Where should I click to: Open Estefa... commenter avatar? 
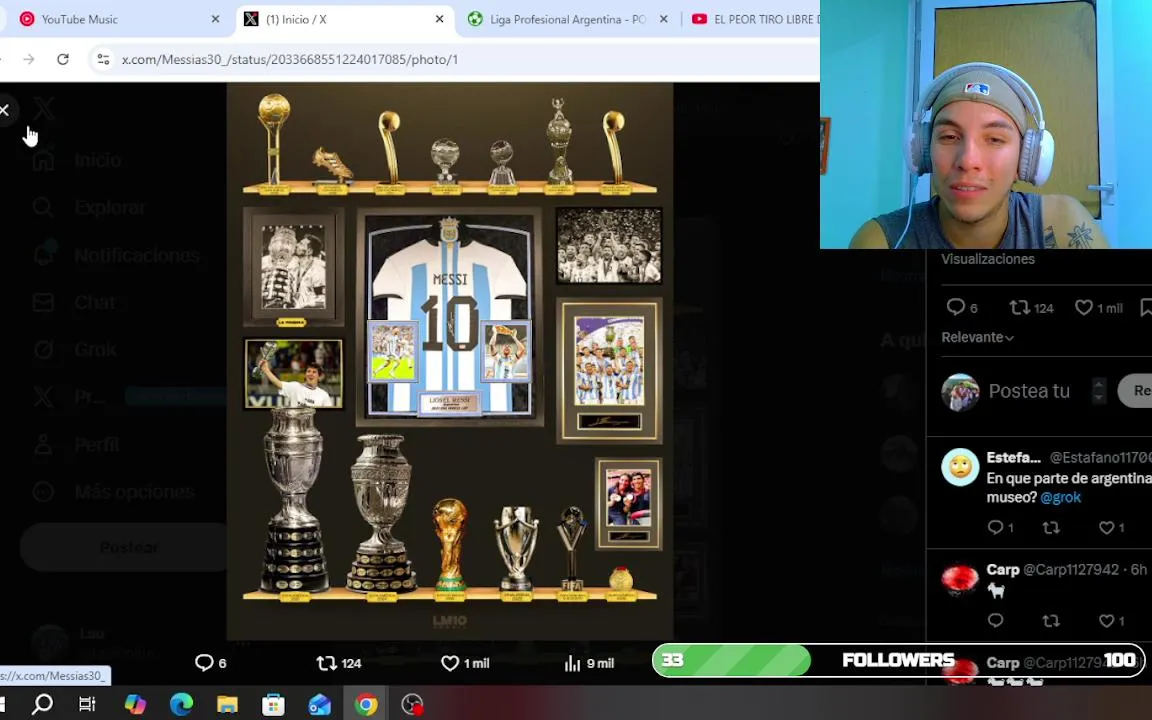(960, 467)
